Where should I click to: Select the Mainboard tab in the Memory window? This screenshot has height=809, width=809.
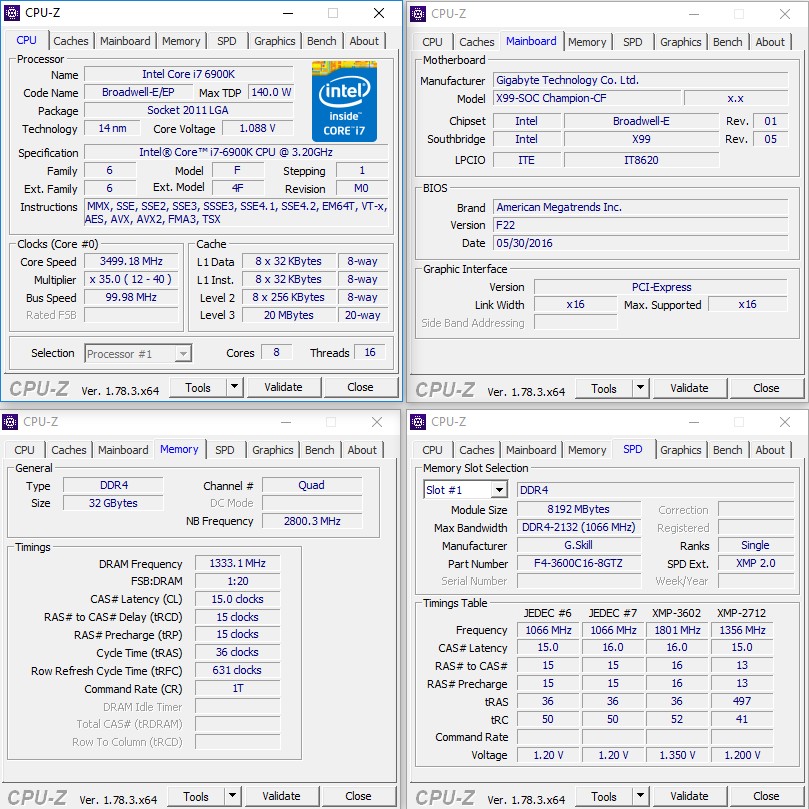[123, 450]
